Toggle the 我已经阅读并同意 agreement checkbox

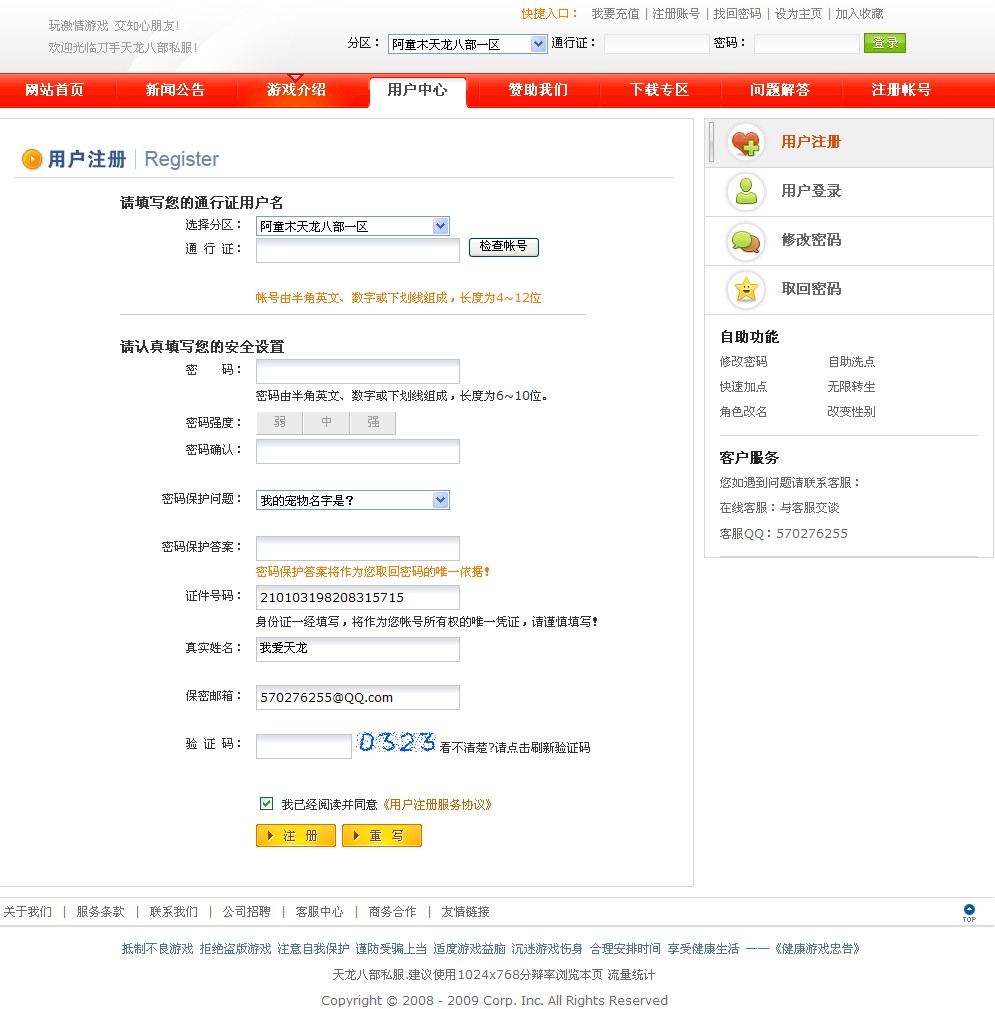(x=266, y=803)
